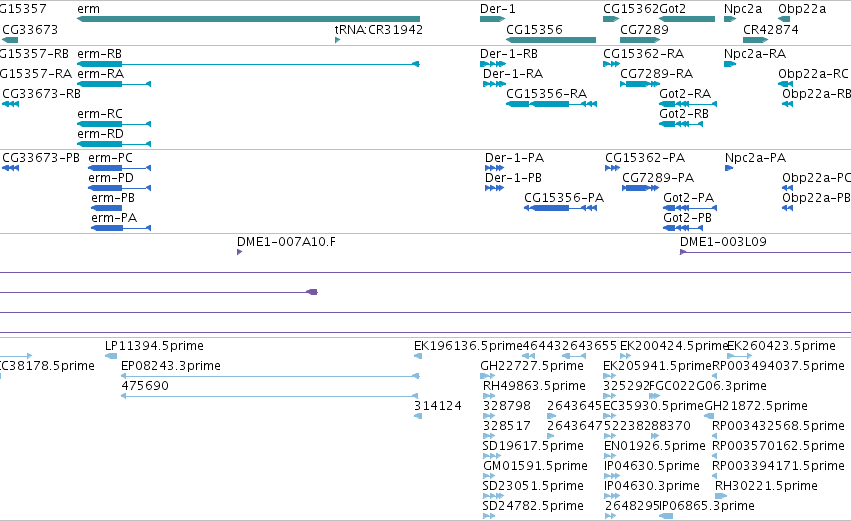
Task: Select the Der-1 gene feature
Action: [x=492, y=19]
